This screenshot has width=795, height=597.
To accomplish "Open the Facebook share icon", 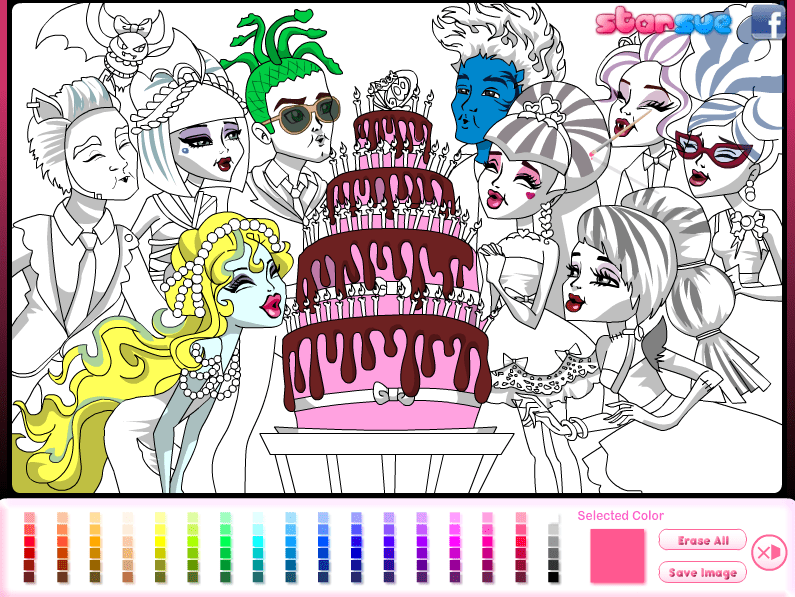I will tap(768, 22).
